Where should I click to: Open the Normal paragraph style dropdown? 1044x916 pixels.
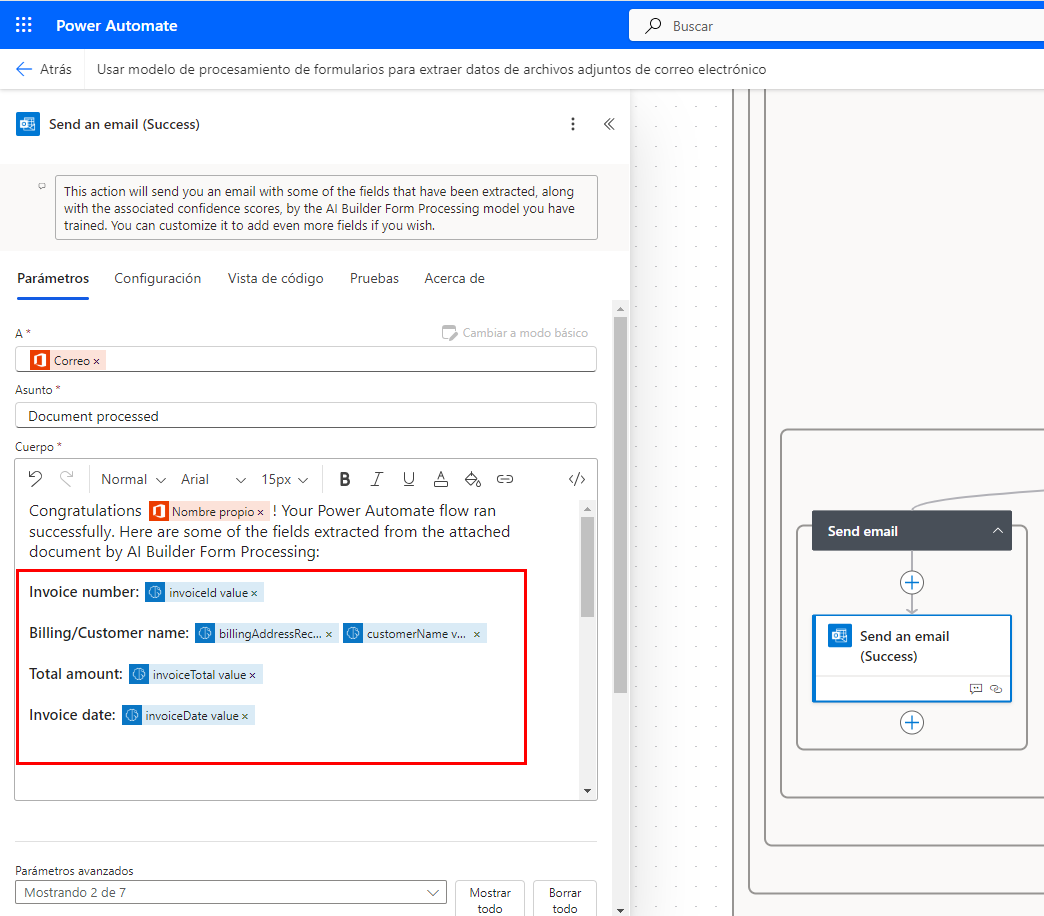click(x=133, y=479)
